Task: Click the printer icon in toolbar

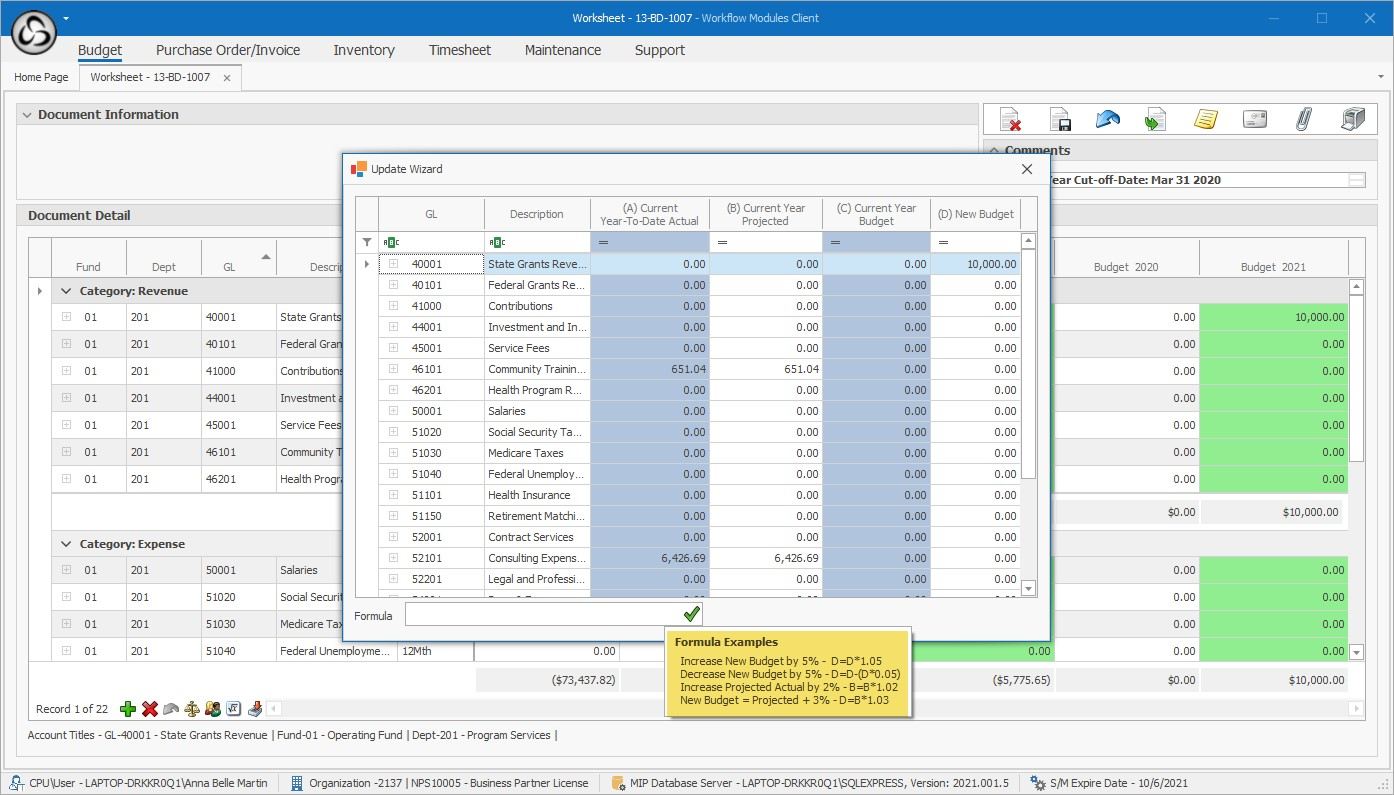Action: click(1352, 120)
